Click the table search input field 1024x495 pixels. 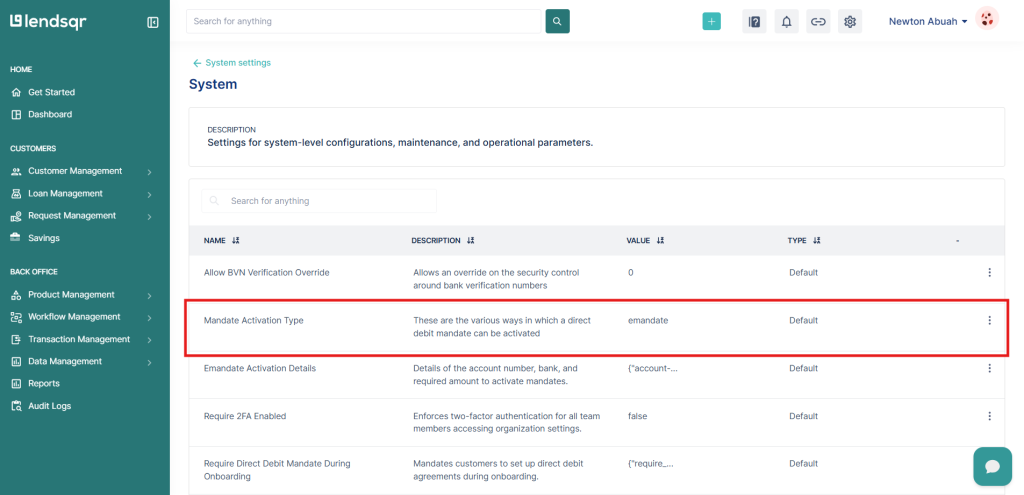tap(320, 201)
